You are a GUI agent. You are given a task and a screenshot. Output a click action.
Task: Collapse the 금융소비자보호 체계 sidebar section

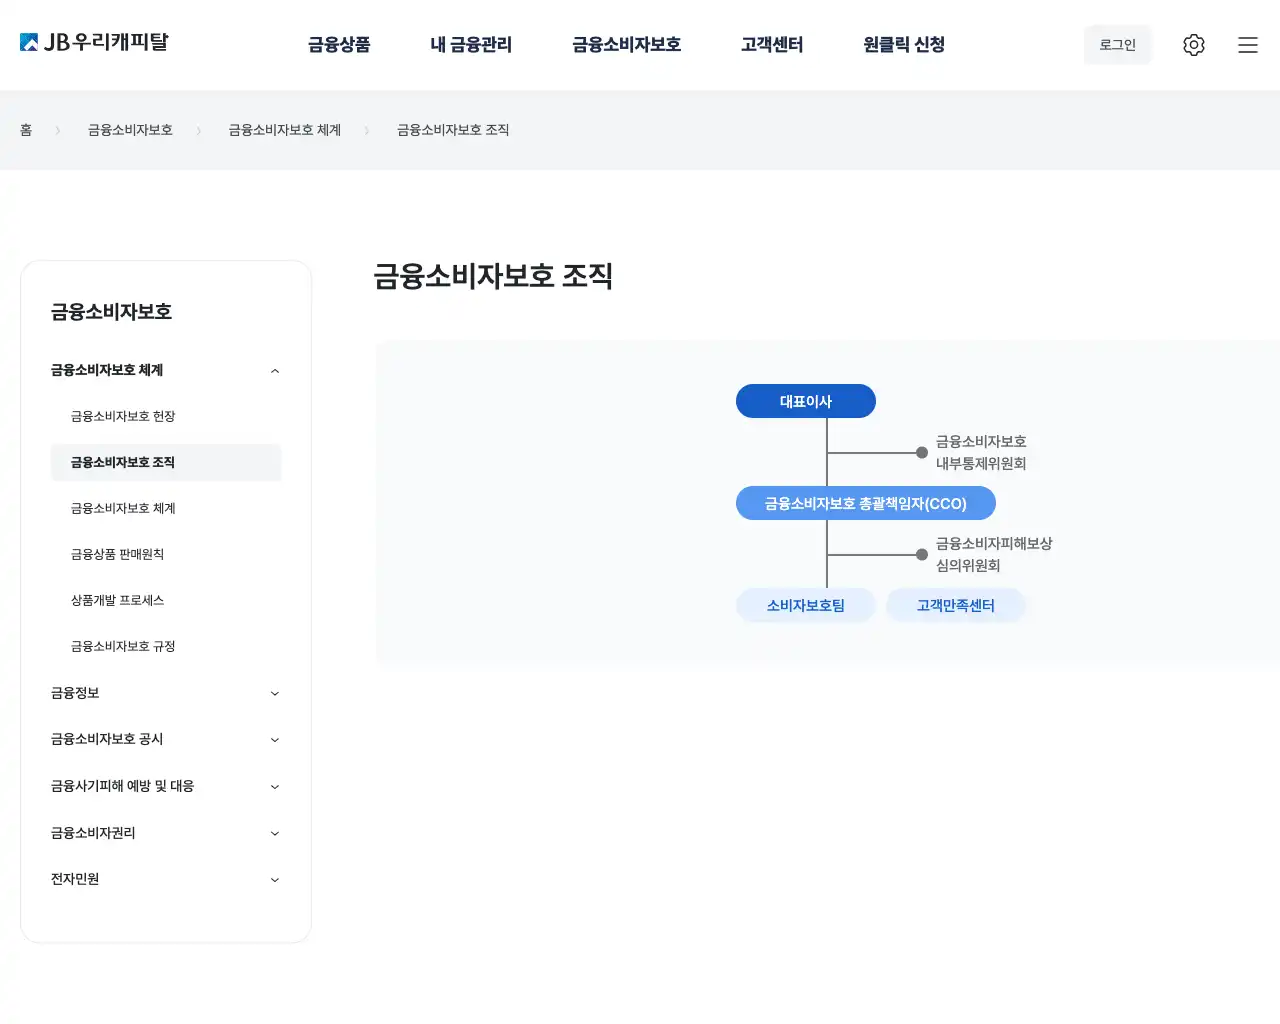(166, 370)
